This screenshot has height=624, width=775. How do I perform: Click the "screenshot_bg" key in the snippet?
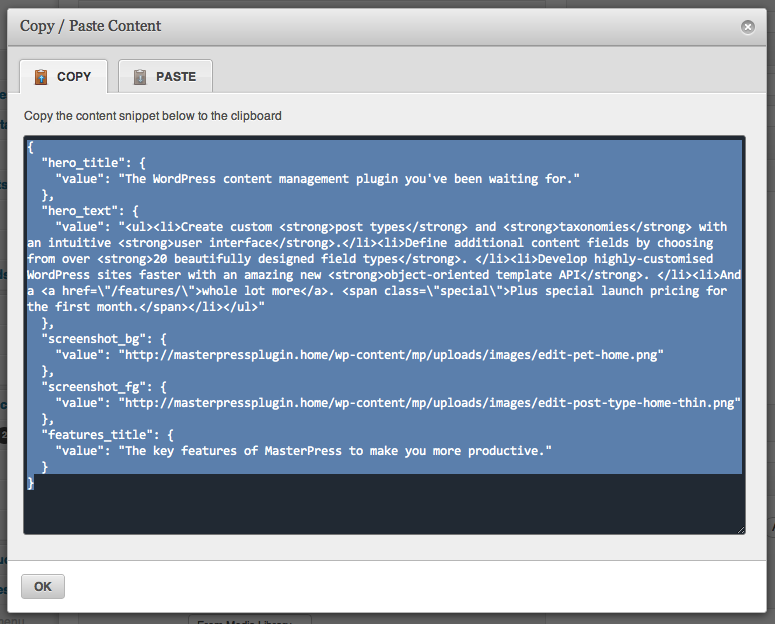pyautogui.click(x=93, y=339)
